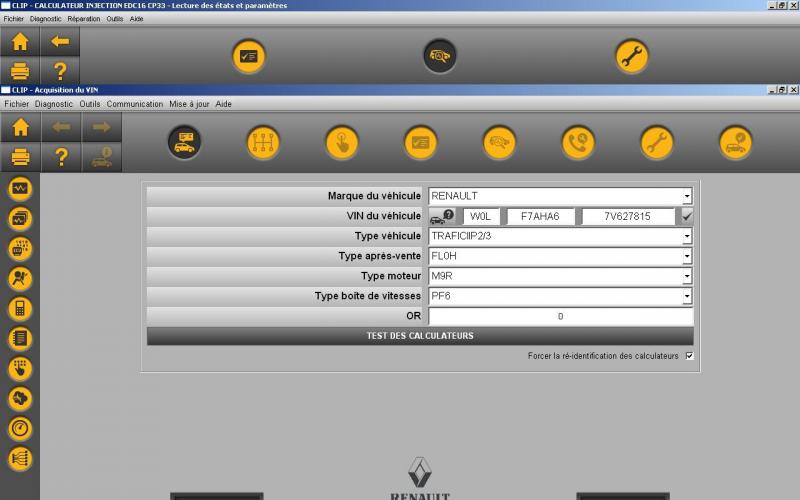
Task: Click the printer icon in the VIN window
Action: [x=20, y=157]
